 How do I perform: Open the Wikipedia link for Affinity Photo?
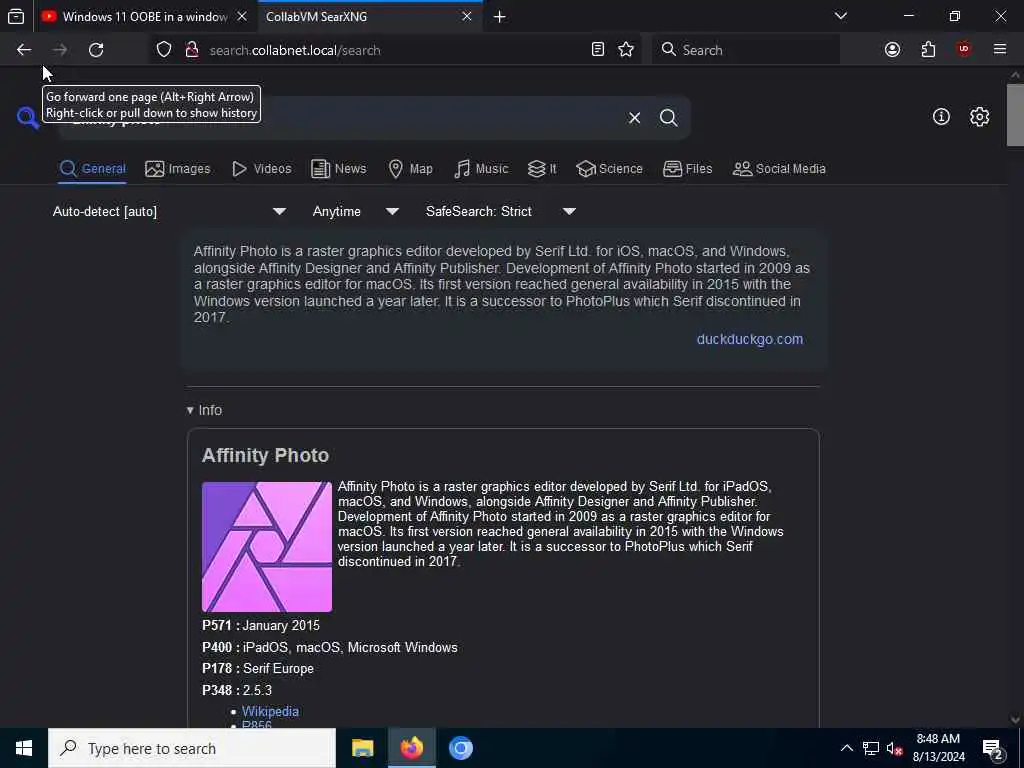coord(270,711)
